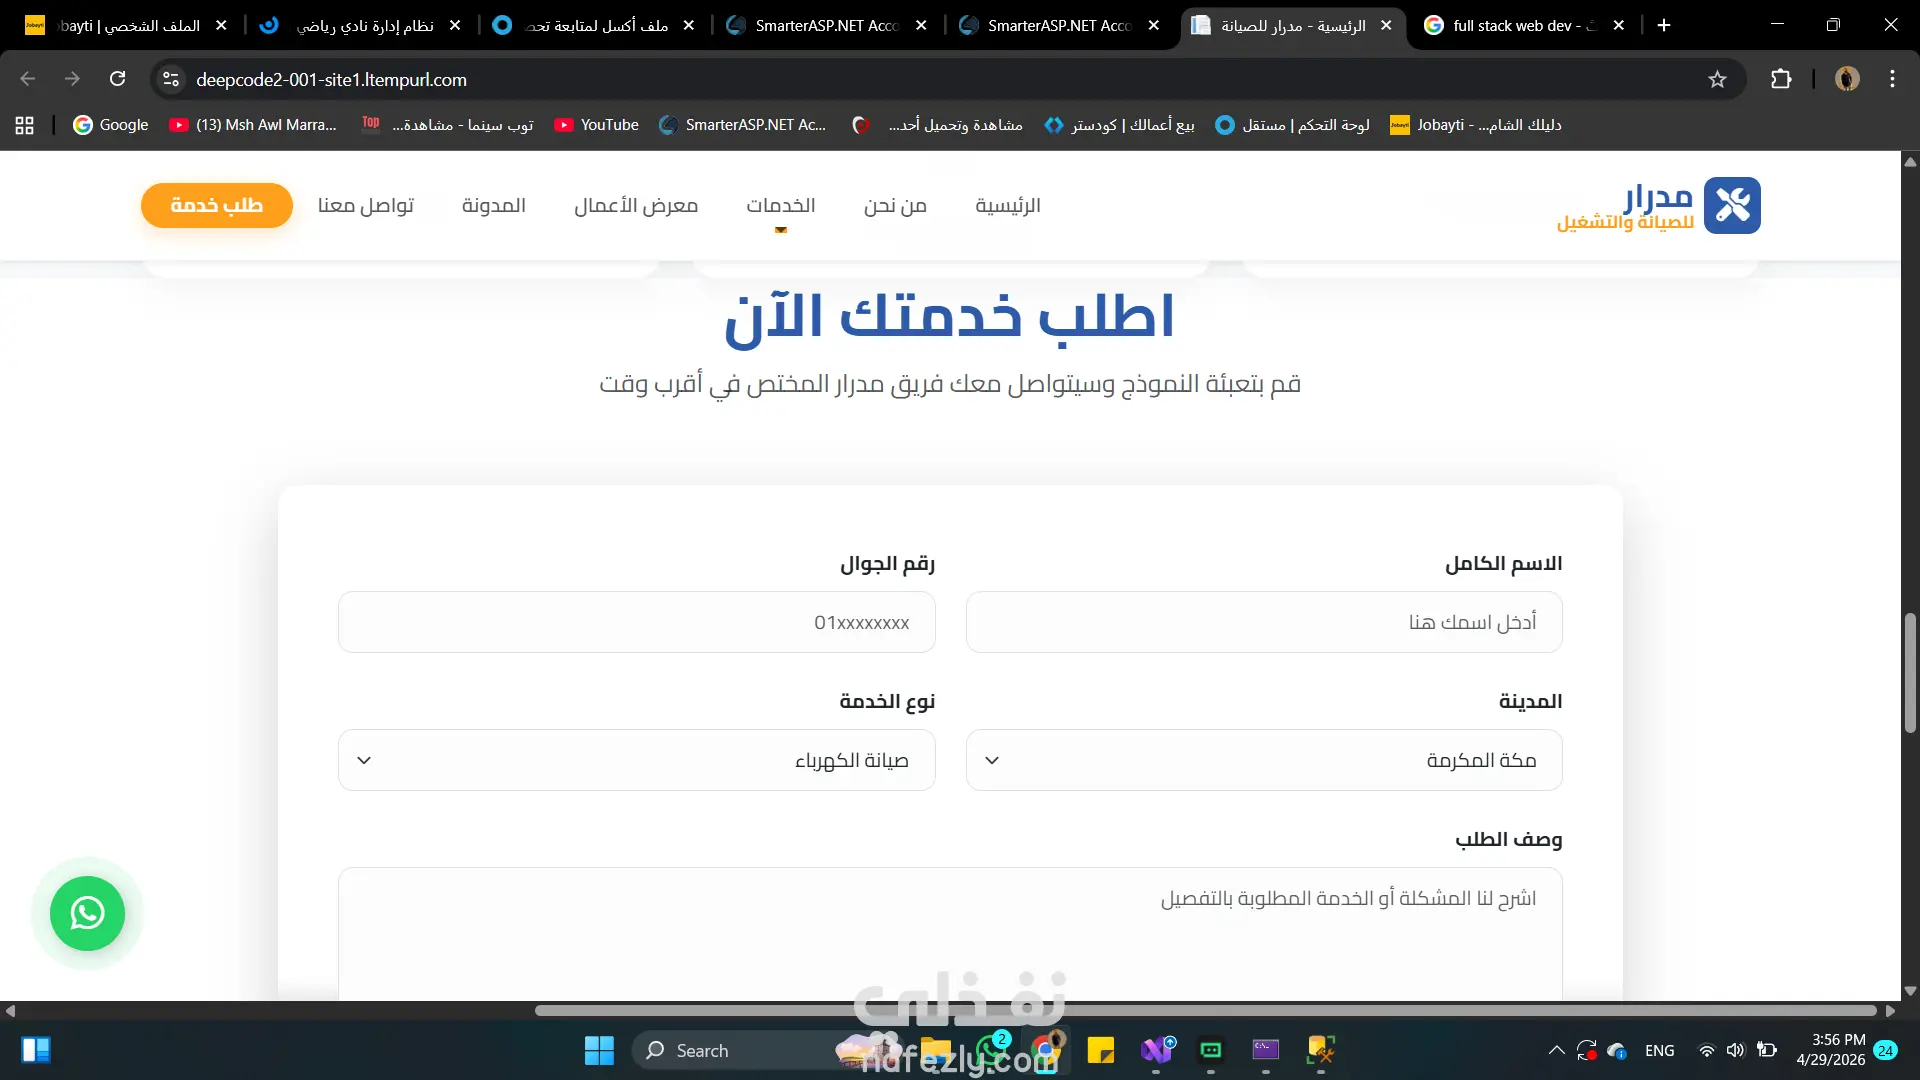The width and height of the screenshot is (1920, 1080).
Task: Open SmarterASP.NET bookmark
Action: [x=743, y=125]
